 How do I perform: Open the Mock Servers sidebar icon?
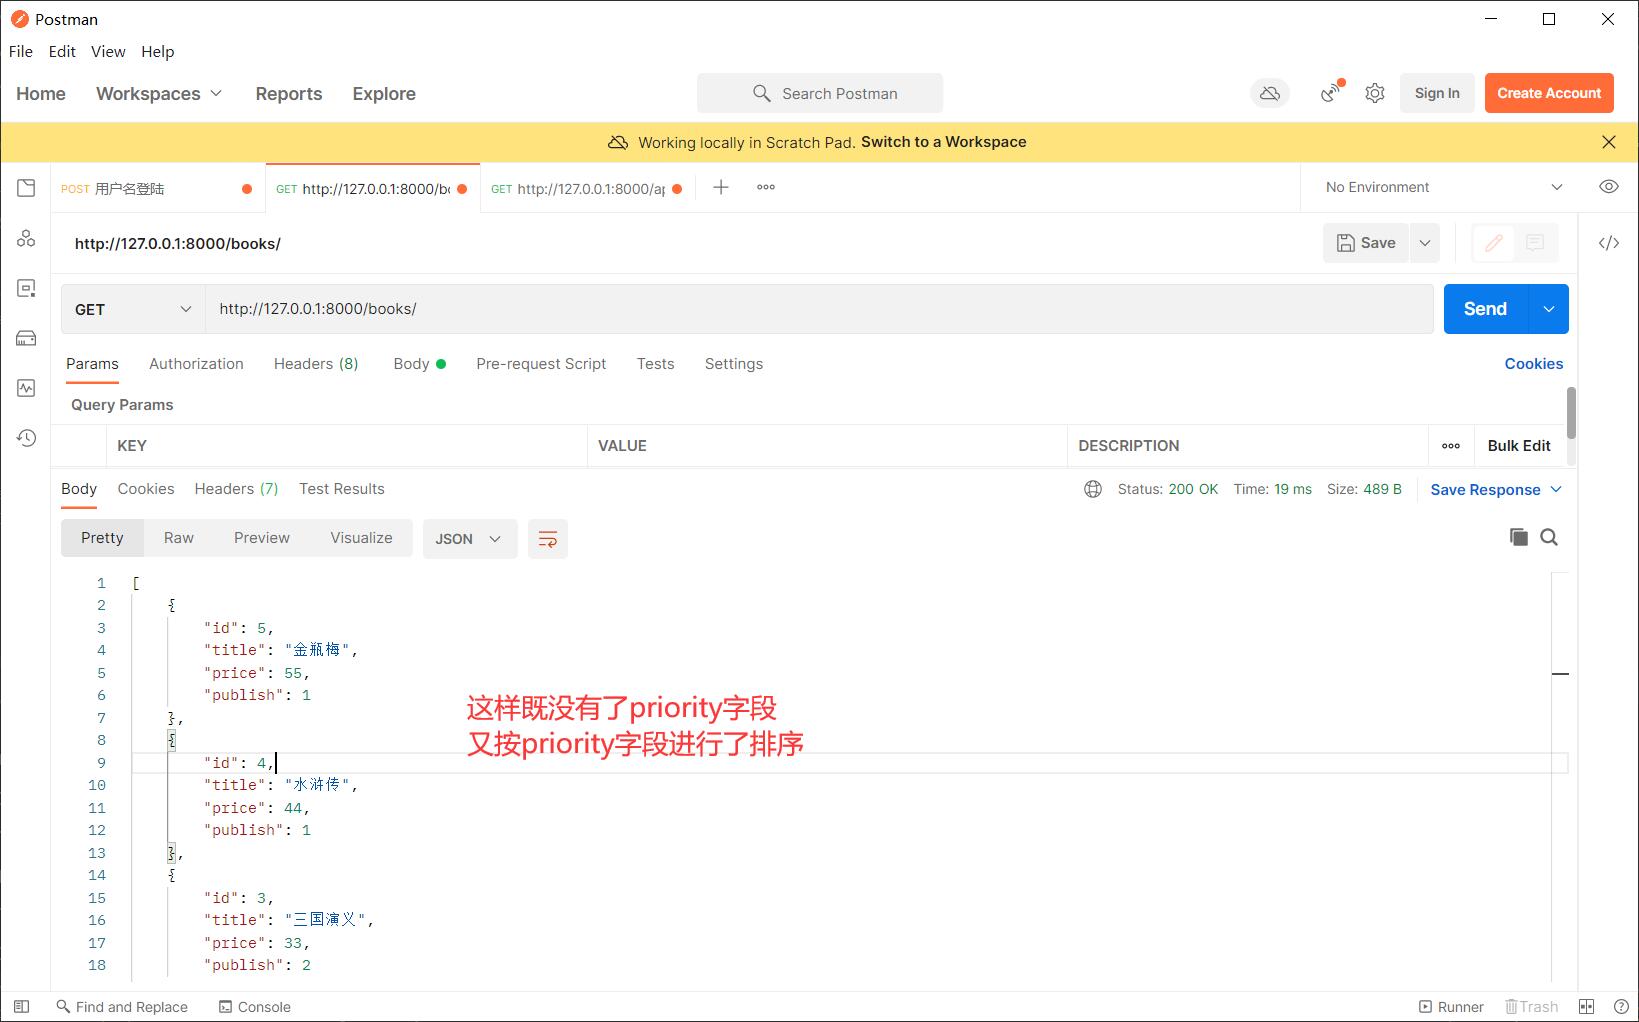click(x=26, y=338)
